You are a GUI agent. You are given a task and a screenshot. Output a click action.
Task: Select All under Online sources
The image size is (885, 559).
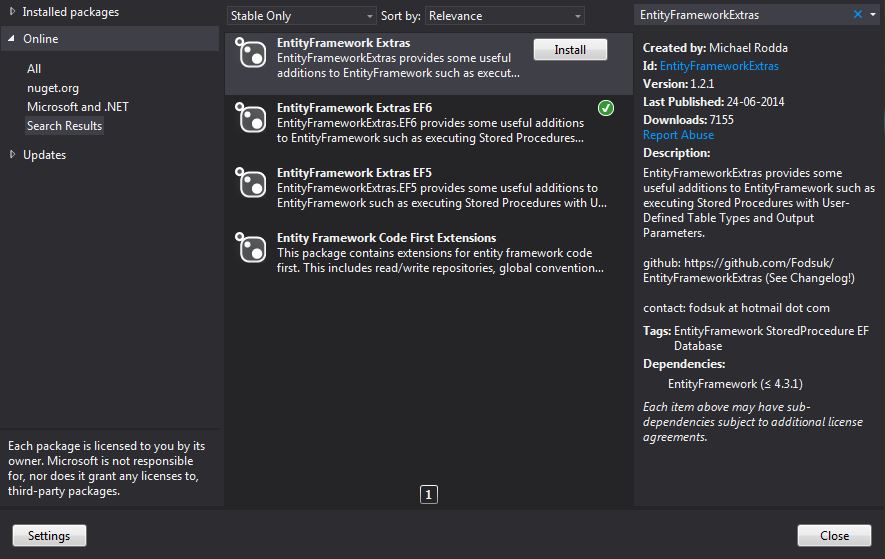[x=34, y=68]
